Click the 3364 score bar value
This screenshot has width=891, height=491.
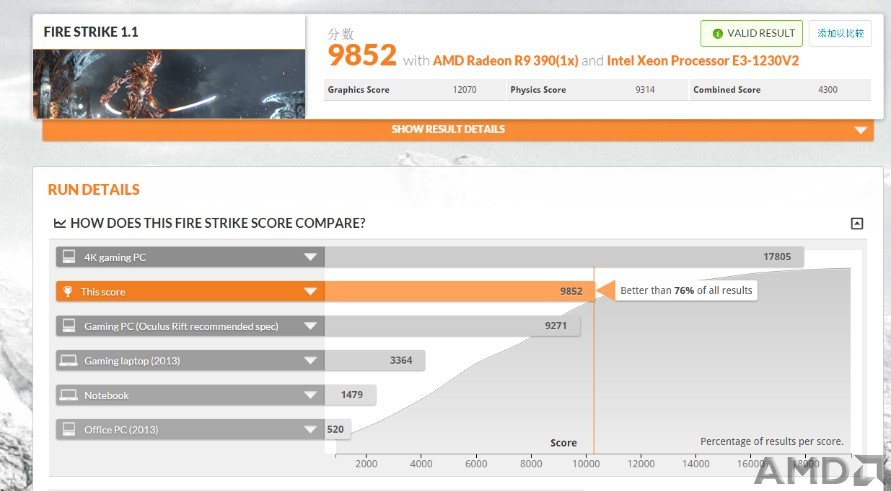(401, 360)
